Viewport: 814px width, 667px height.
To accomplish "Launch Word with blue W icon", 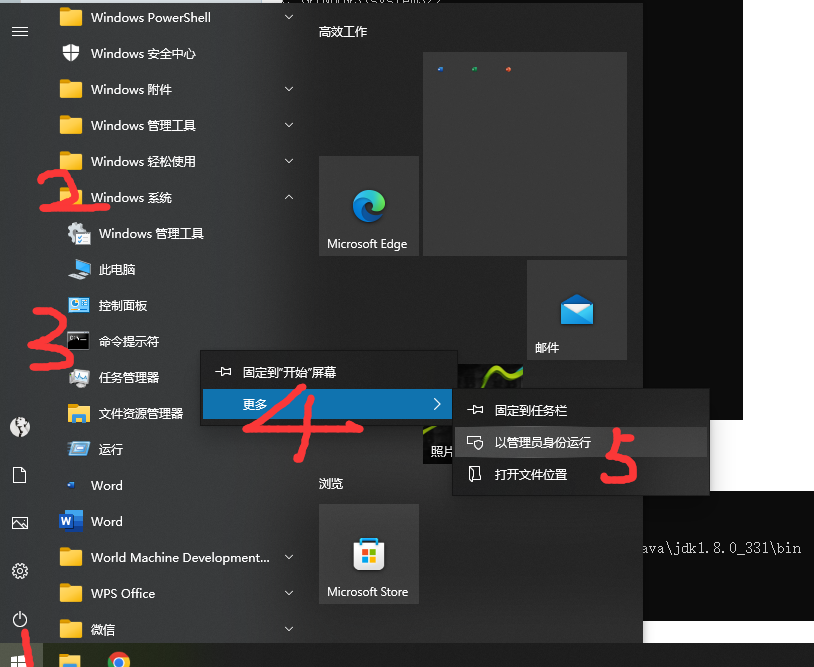I will coord(71,521).
